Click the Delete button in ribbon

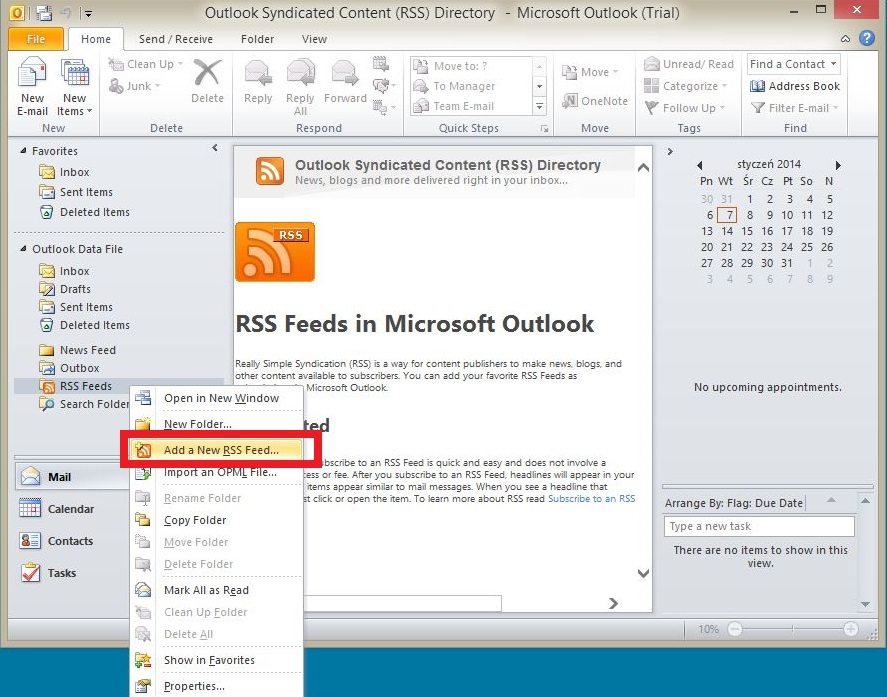coord(207,81)
